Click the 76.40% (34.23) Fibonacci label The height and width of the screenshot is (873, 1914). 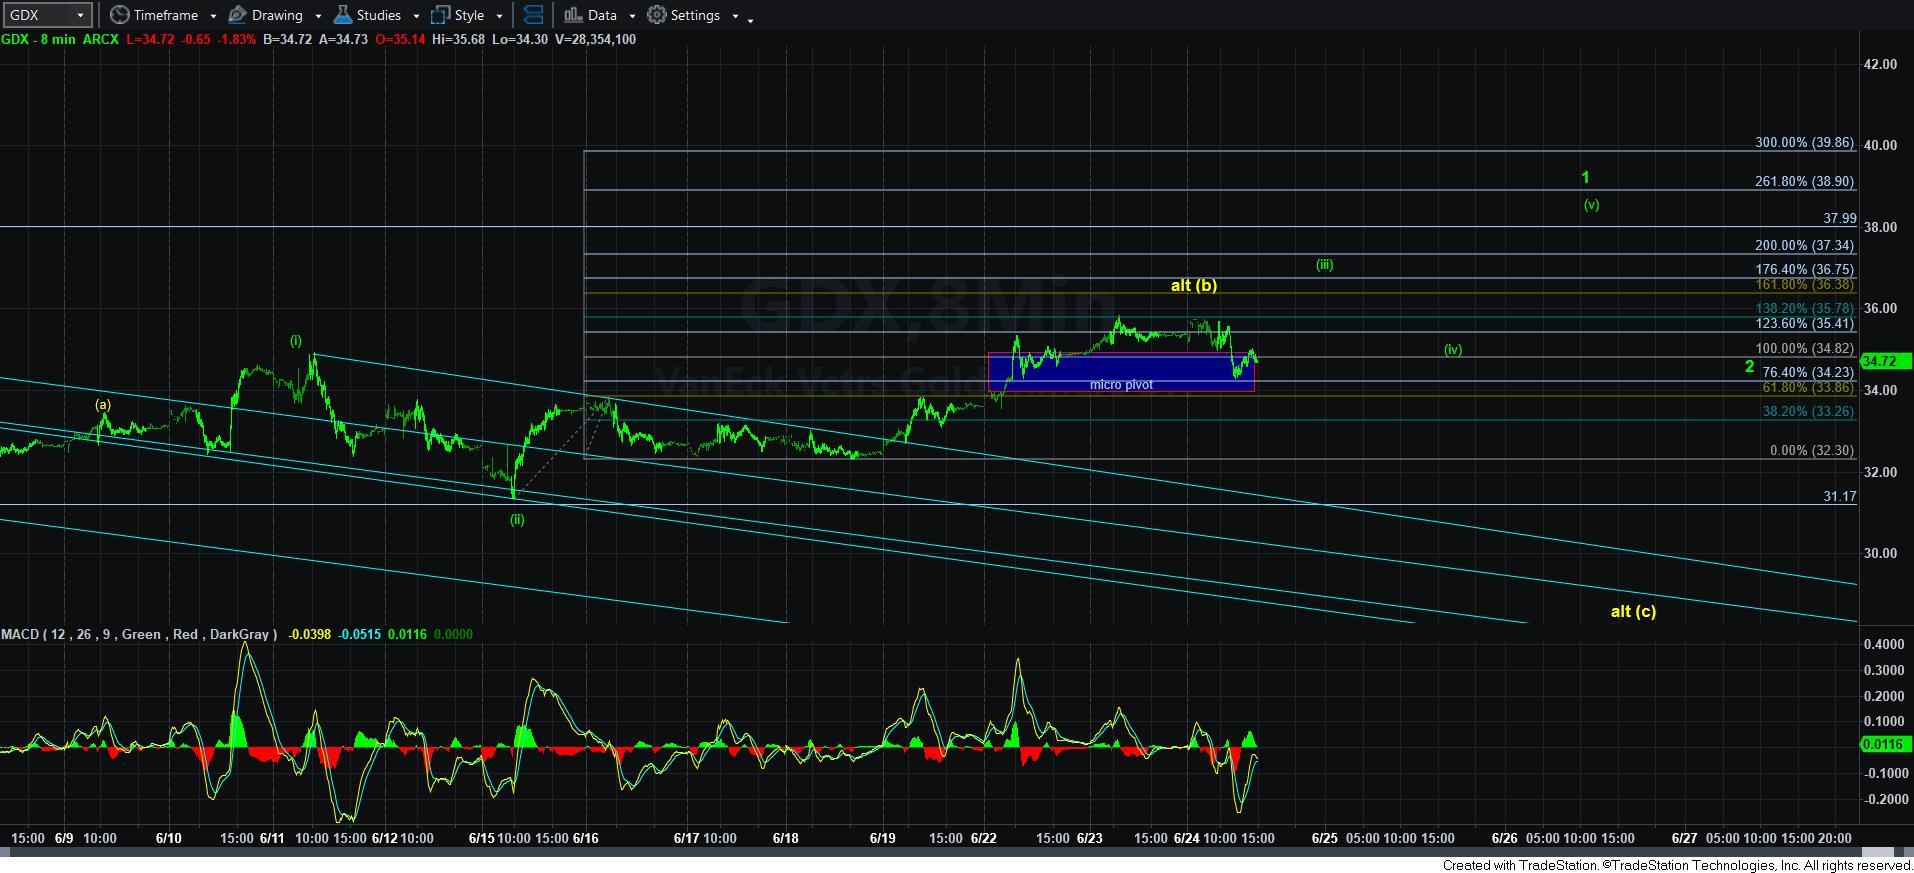click(x=1808, y=373)
